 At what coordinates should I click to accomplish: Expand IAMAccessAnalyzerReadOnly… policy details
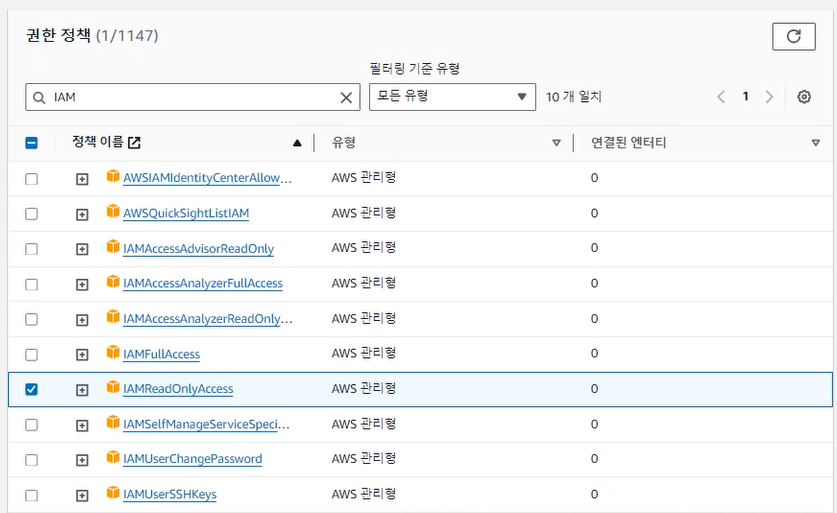[82, 320]
